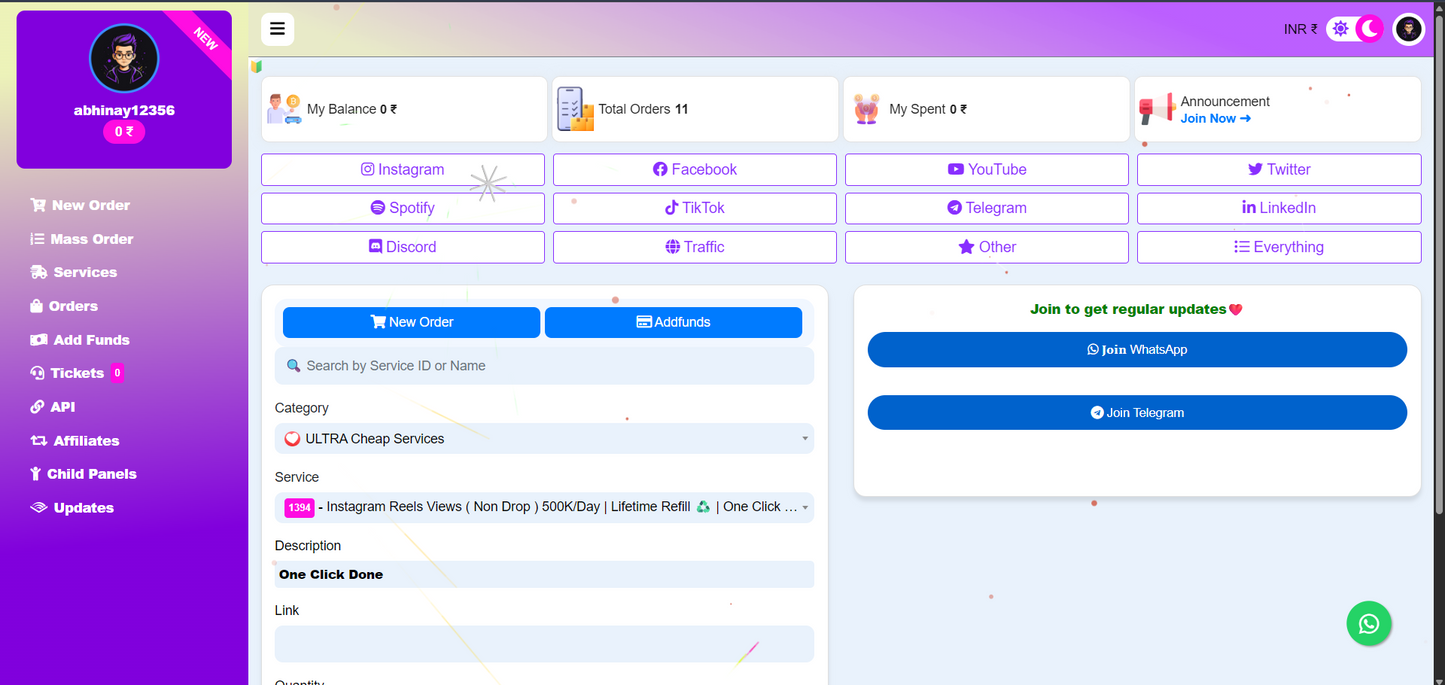Click the My Balance 0 ₹ text
The width and height of the screenshot is (1445, 685).
[x=352, y=109]
